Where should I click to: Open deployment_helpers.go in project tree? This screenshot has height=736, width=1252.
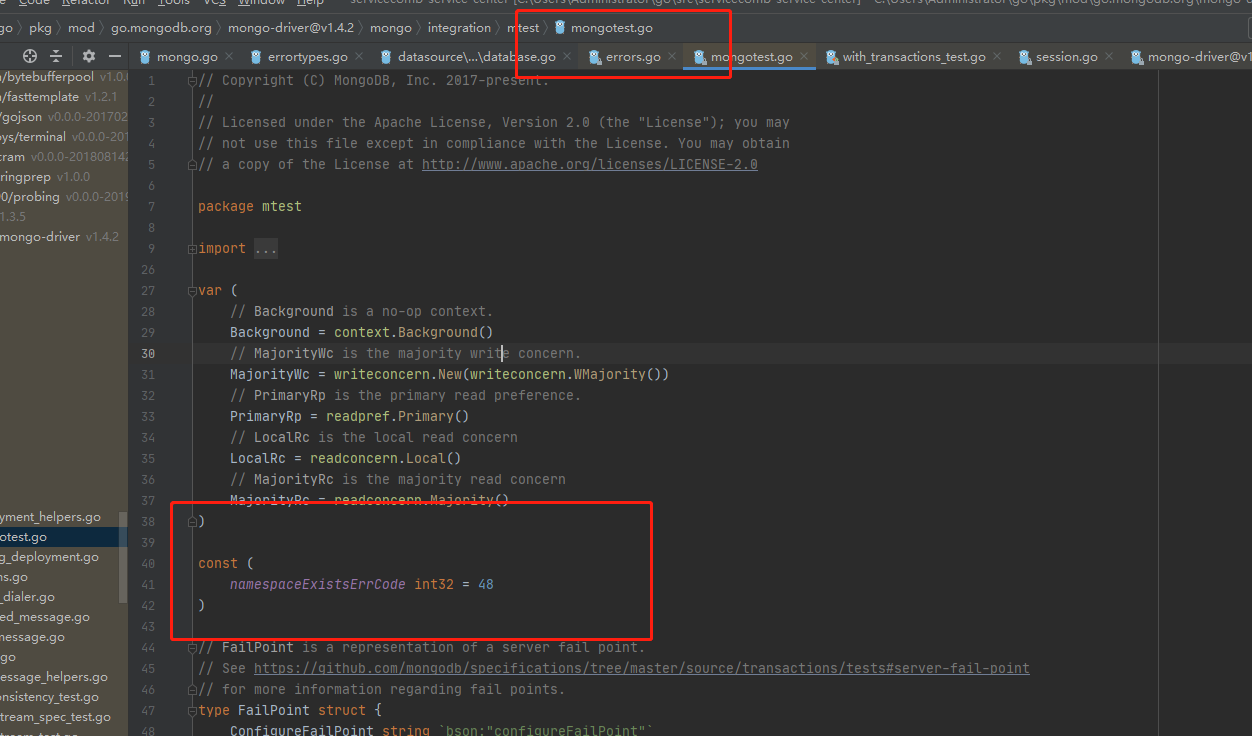point(51,517)
